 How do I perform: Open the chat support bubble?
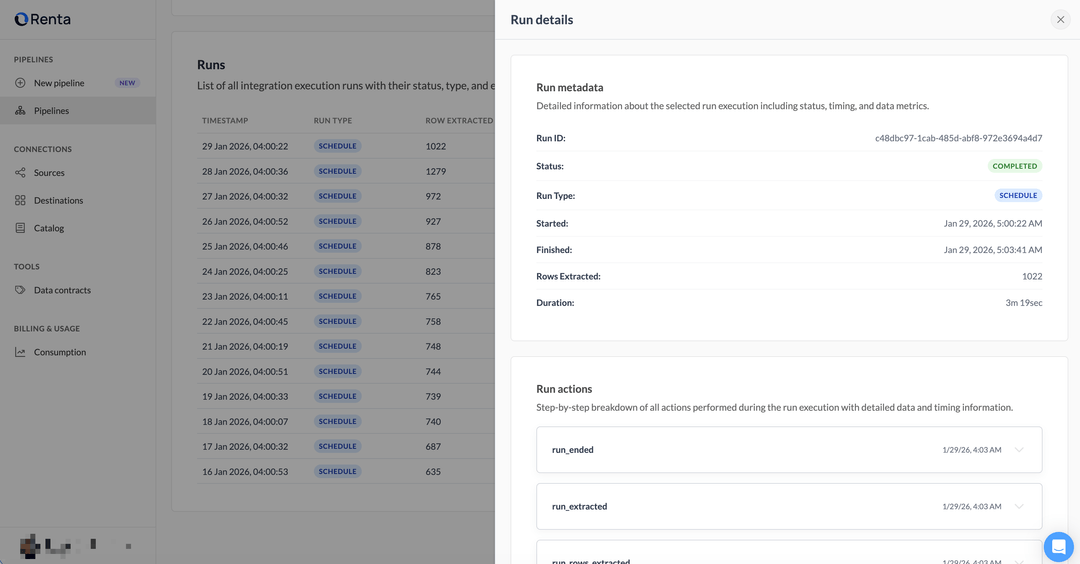pyautogui.click(x=1058, y=547)
